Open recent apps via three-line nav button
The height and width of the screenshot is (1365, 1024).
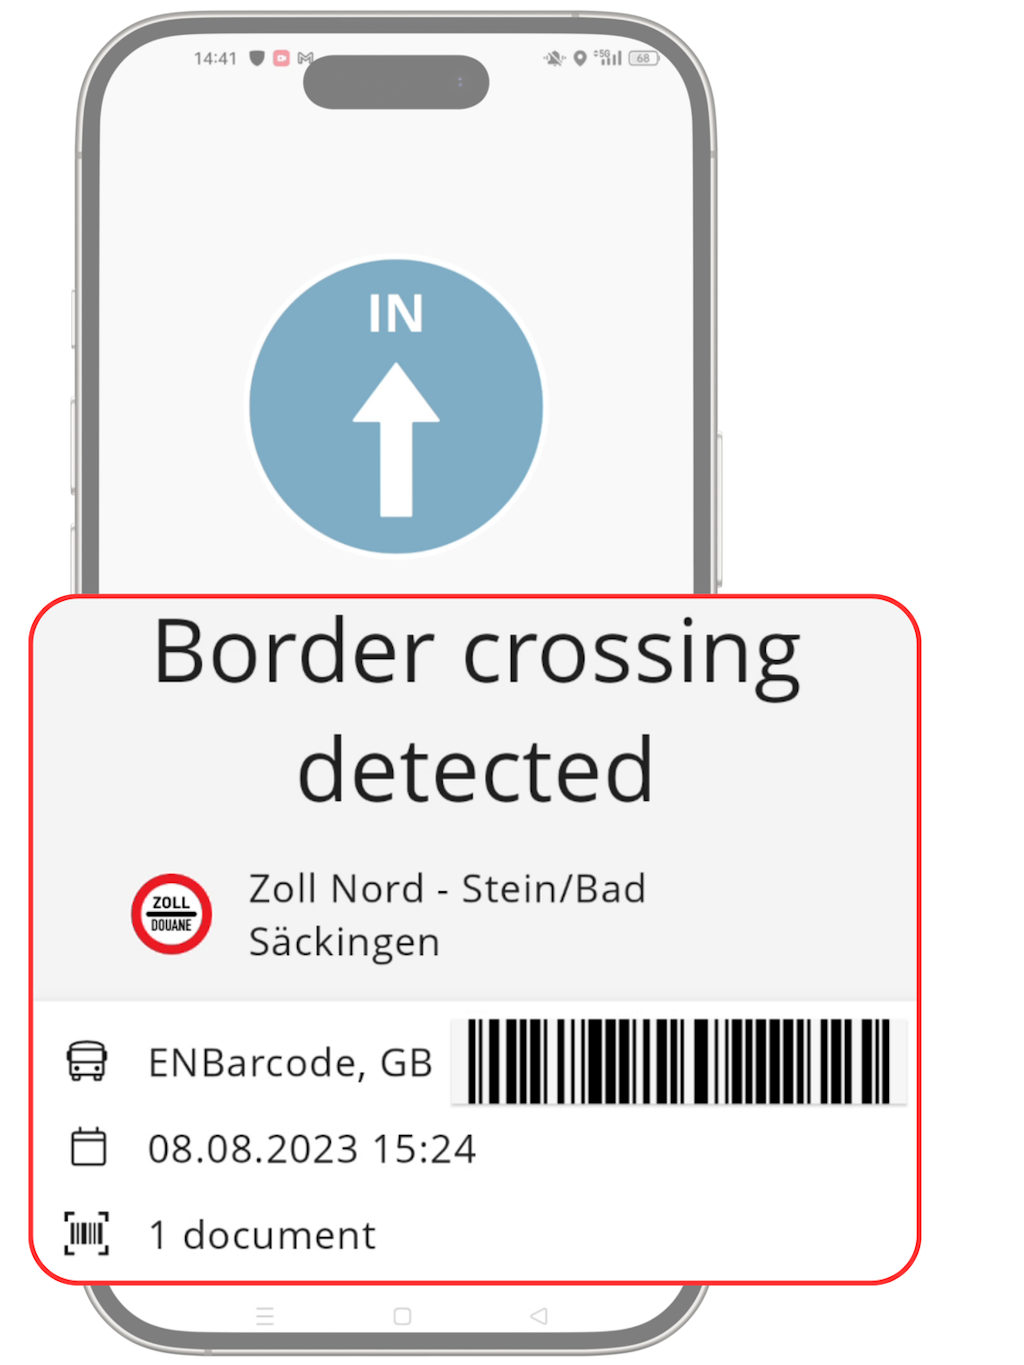coord(265,1316)
